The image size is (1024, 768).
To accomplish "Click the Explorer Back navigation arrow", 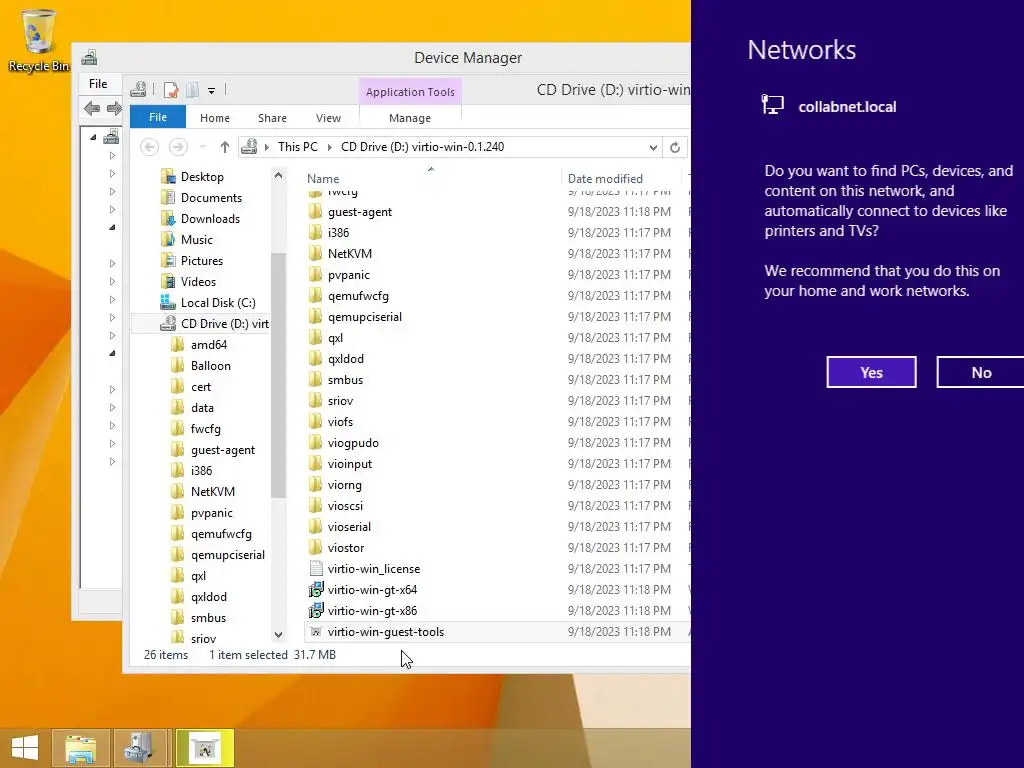I will [150, 147].
